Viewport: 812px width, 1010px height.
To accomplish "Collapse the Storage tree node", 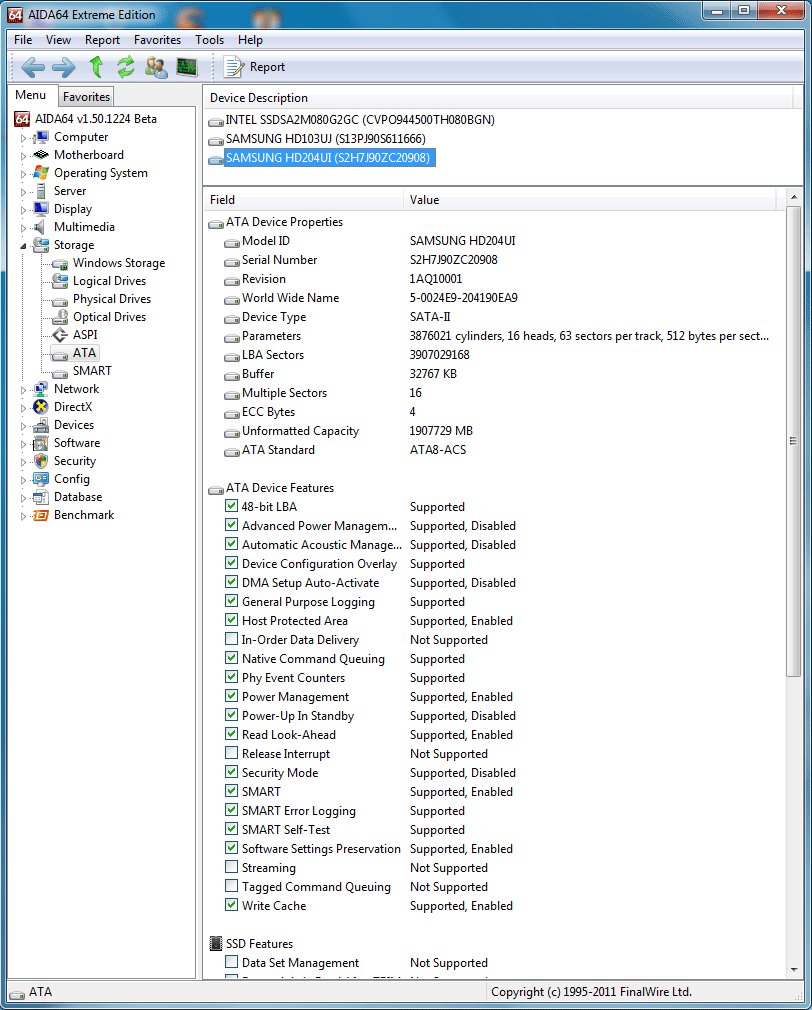I will coord(23,245).
